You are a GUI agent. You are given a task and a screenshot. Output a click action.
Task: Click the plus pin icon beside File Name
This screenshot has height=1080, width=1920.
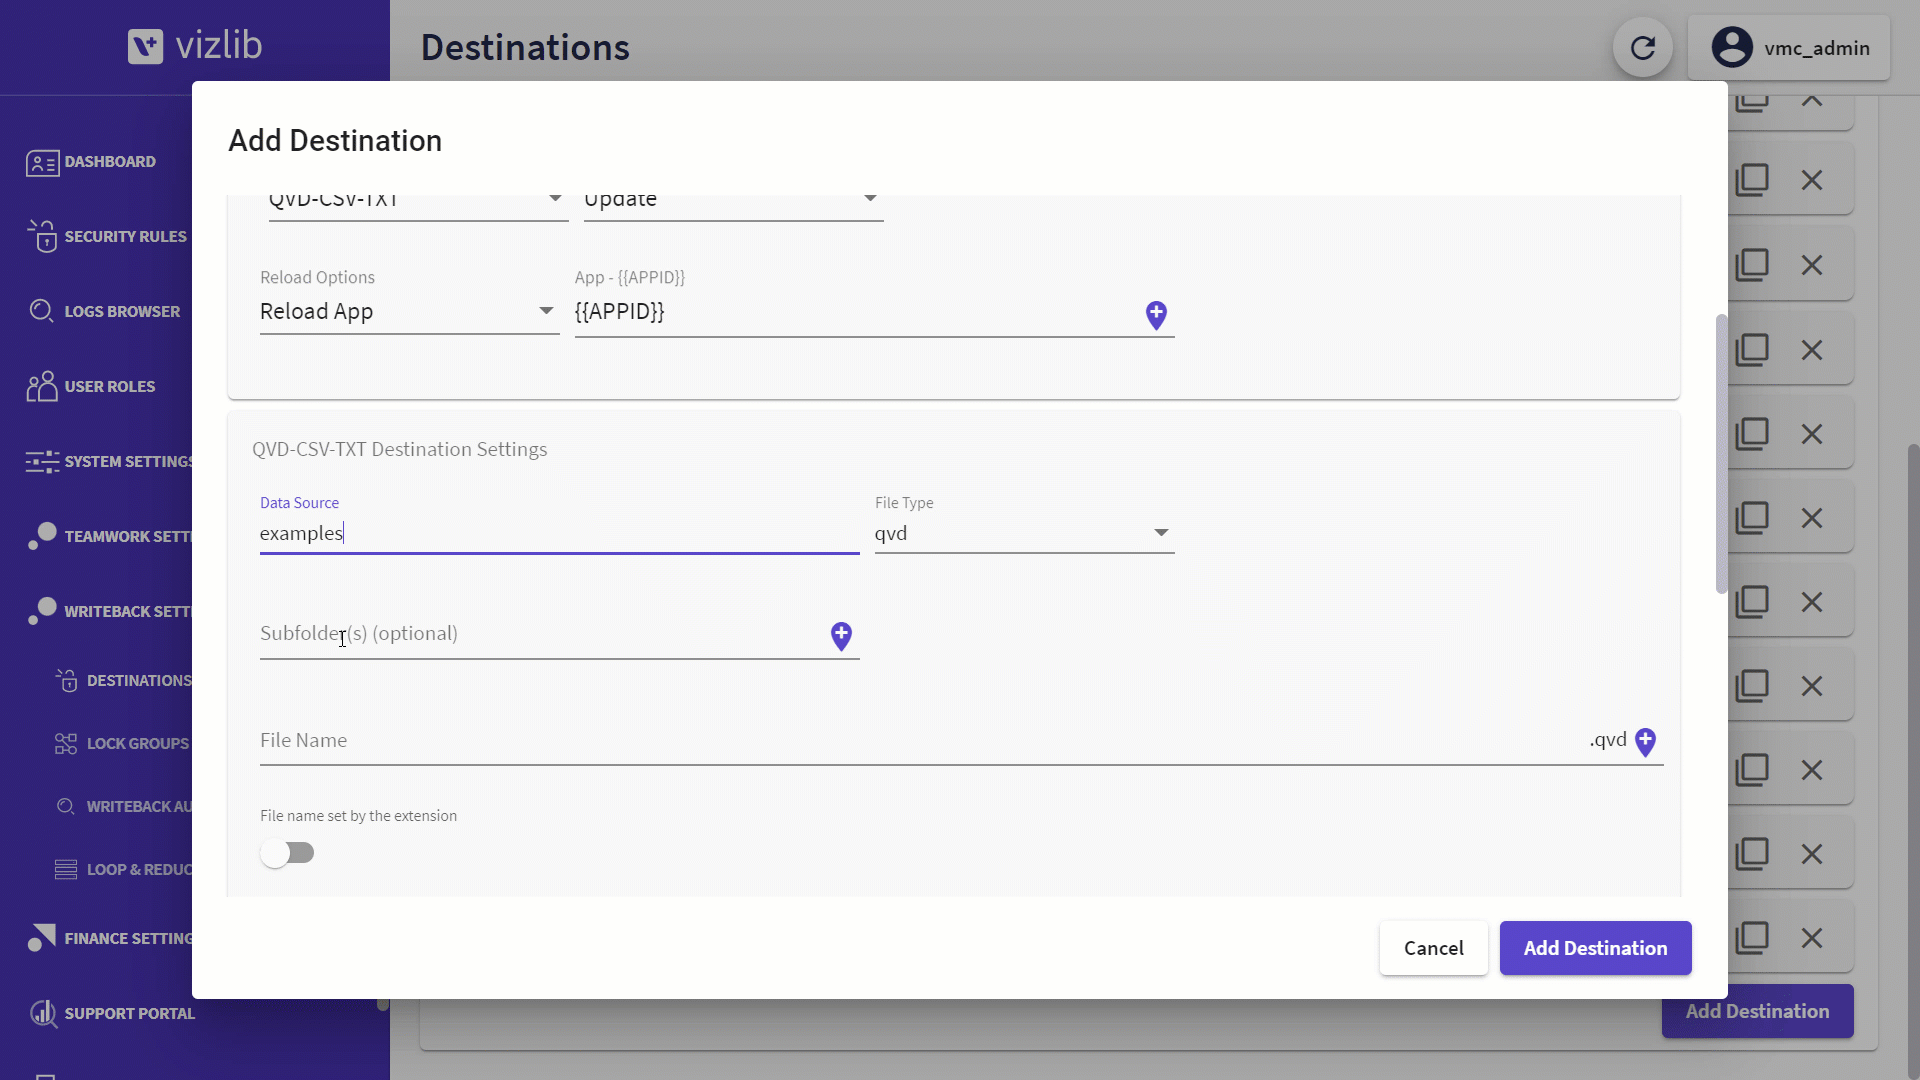[1645, 741]
